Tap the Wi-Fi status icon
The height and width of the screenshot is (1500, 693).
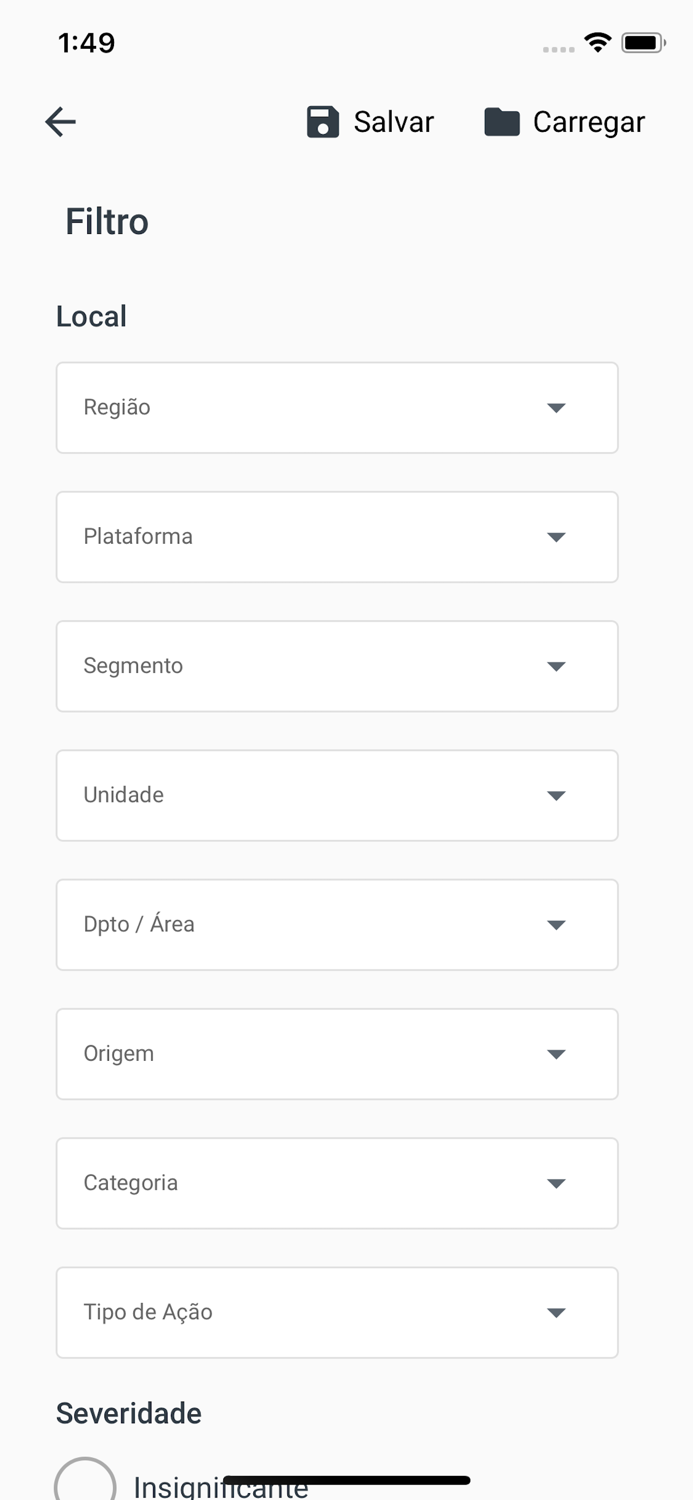click(x=598, y=43)
